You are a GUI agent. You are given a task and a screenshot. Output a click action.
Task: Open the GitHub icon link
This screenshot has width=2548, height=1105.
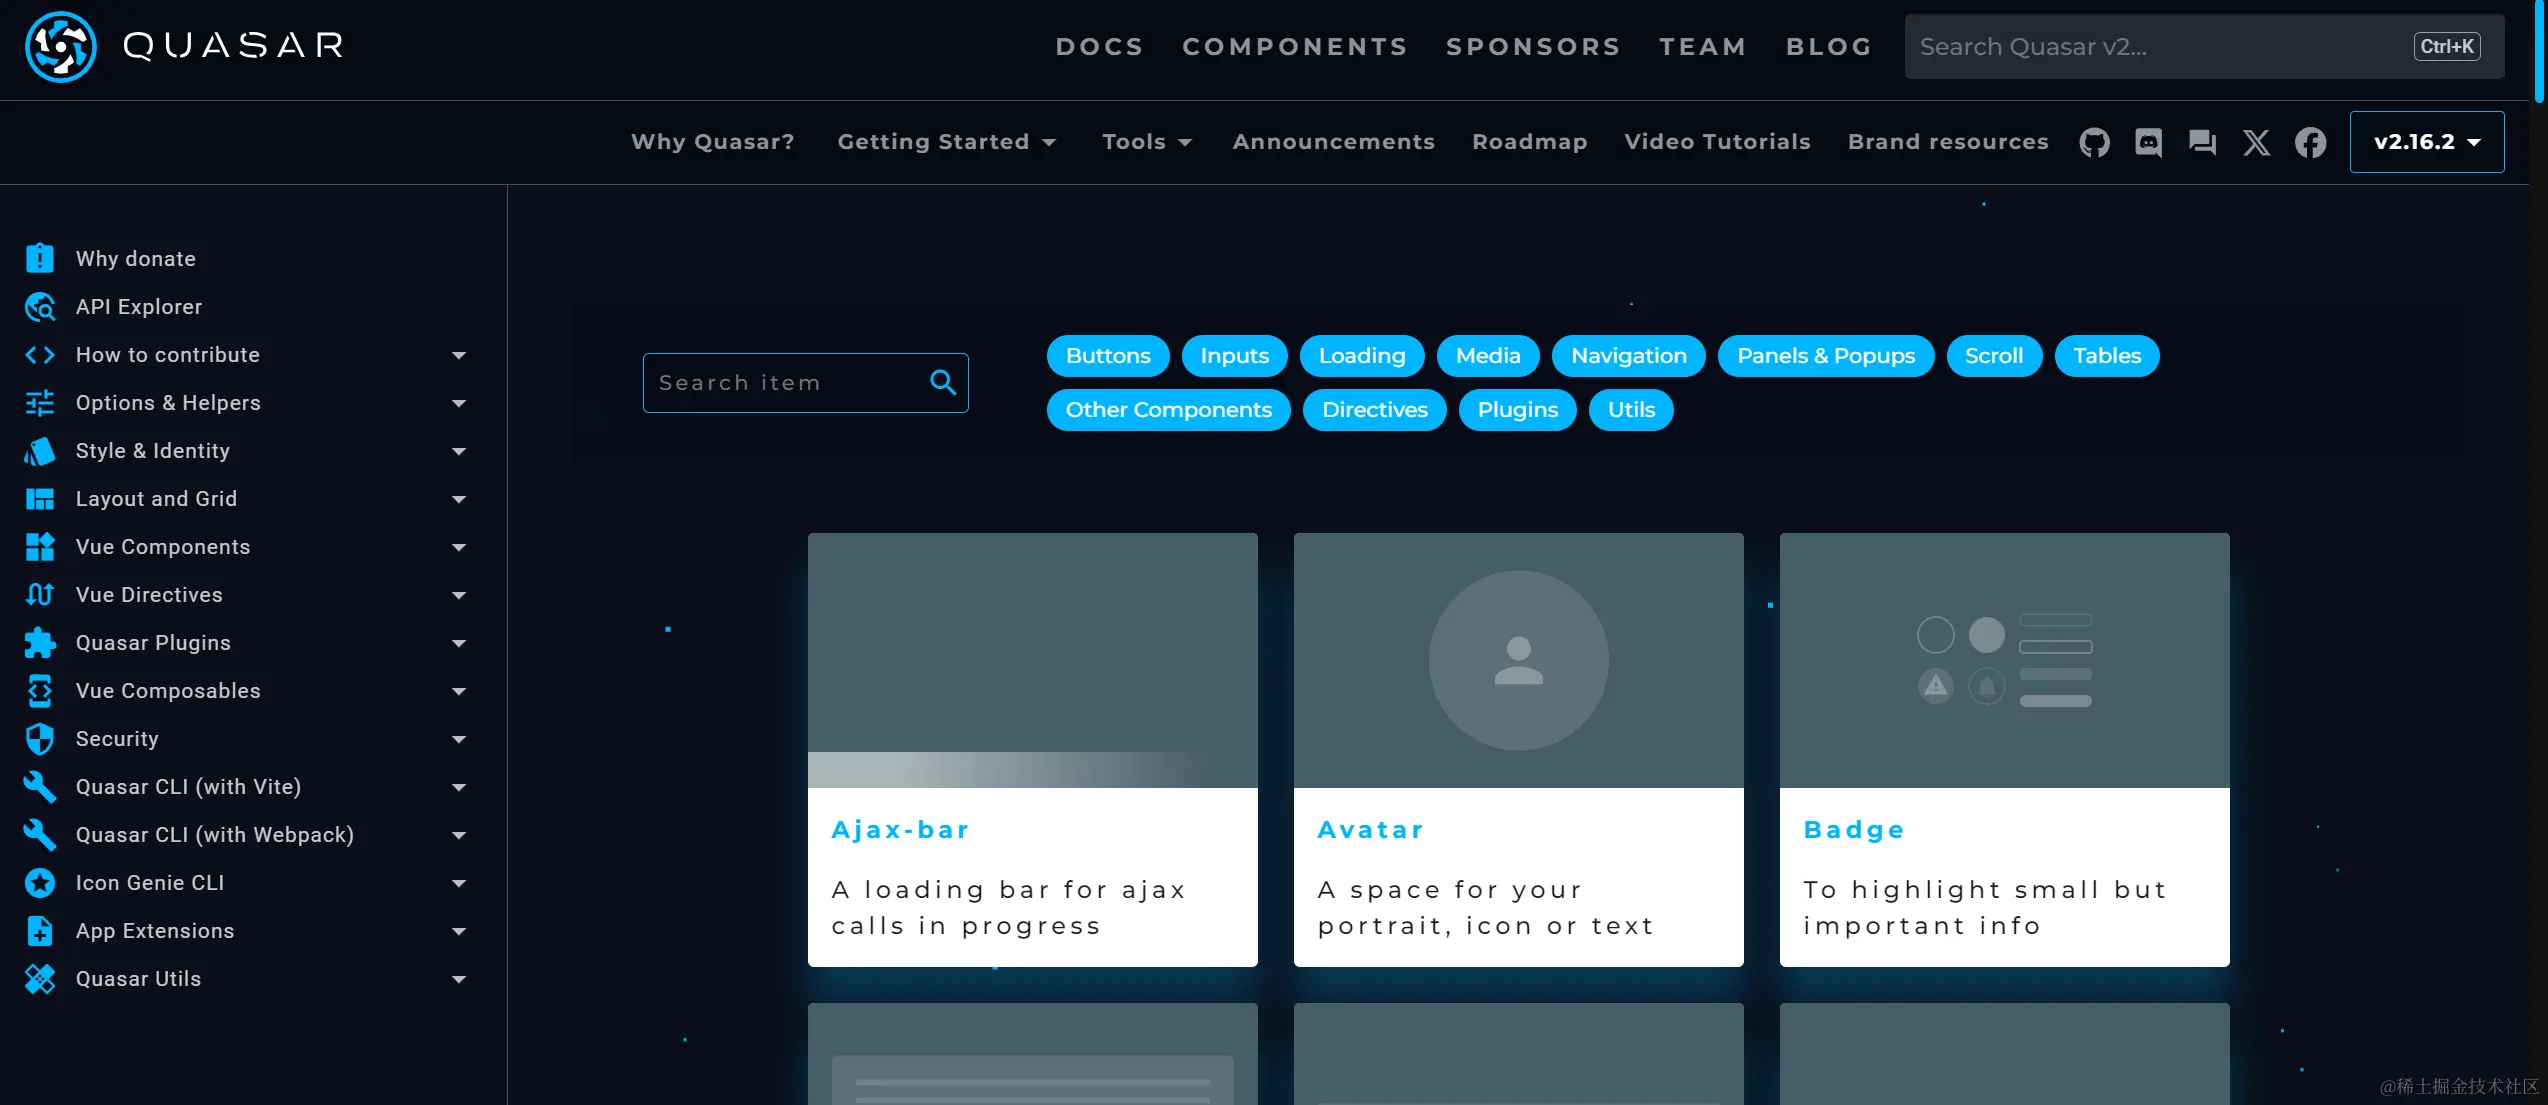pyautogui.click(x=2094, y=142)
